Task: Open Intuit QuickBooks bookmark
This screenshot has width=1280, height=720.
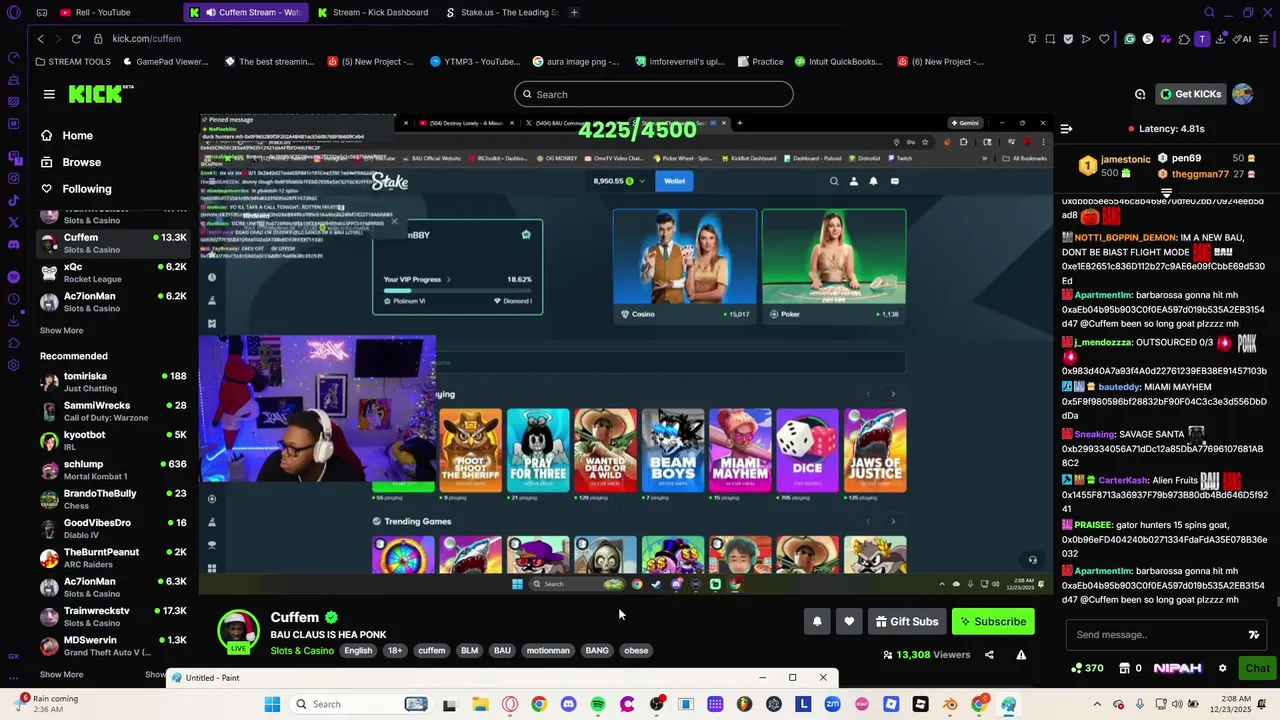Action: click(839, 61)
